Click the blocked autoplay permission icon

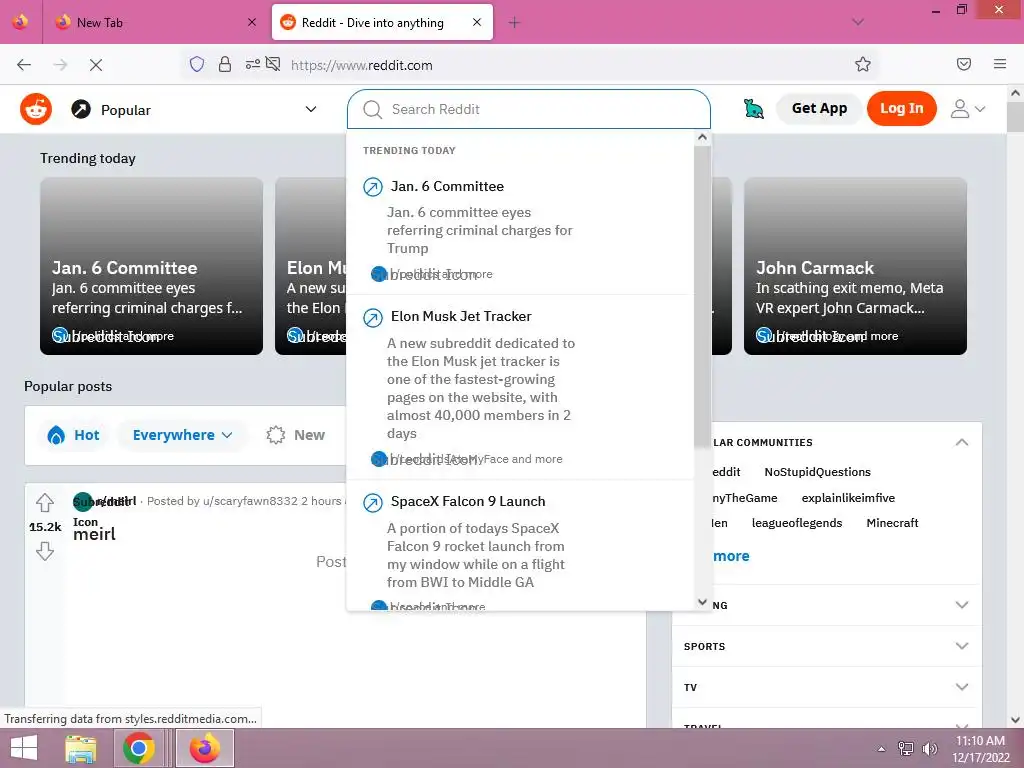[x=274, y=64]
